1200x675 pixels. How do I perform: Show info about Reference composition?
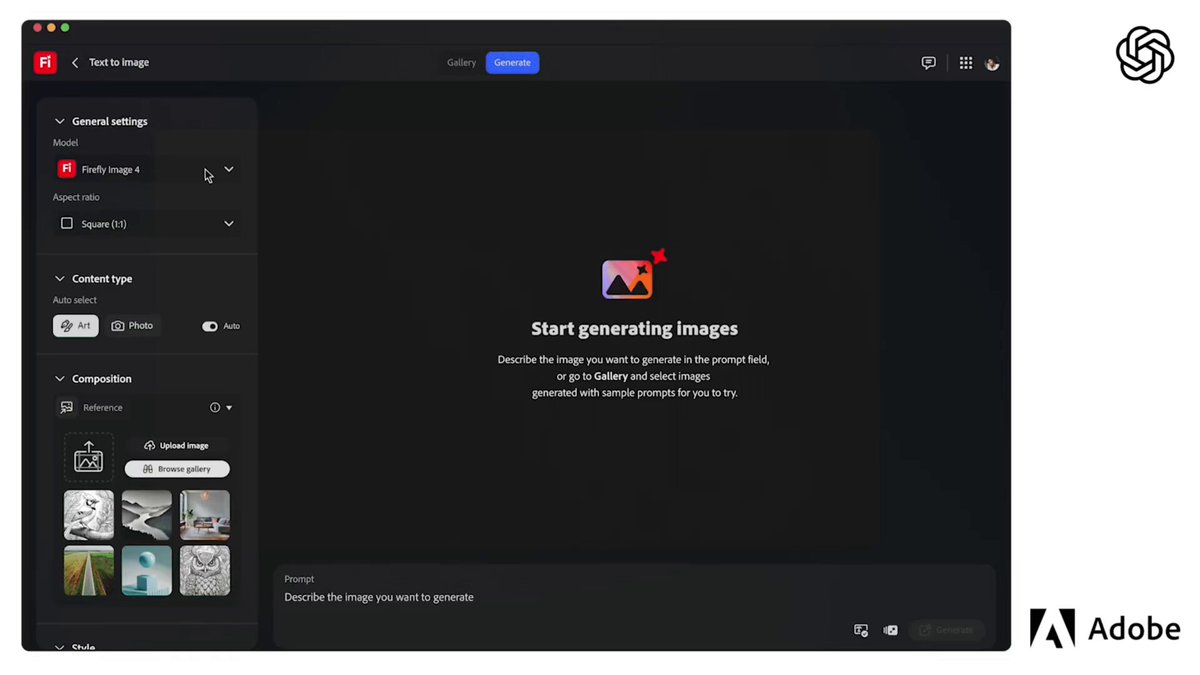click(x=215, y=408)
